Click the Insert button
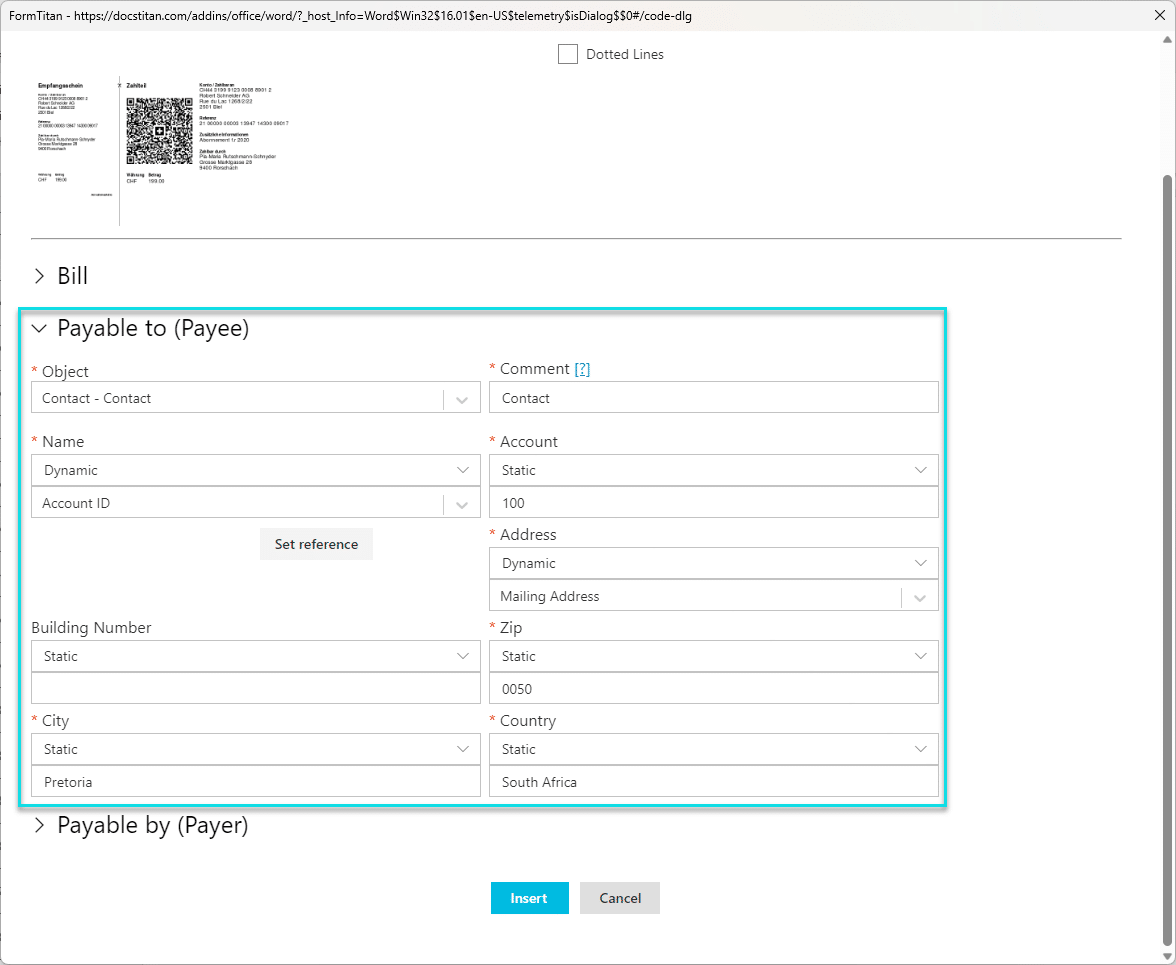Viewport: 1176px width, 965px height. [x=529, y=898]
